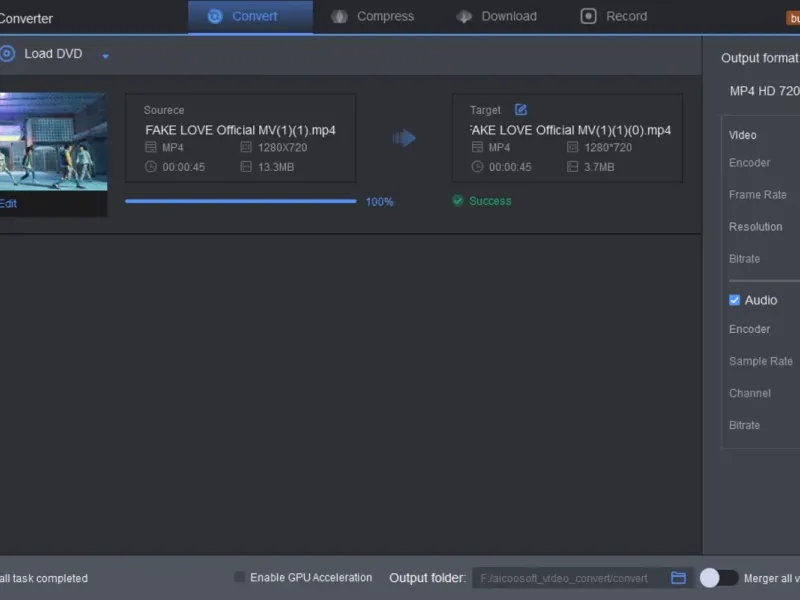The image size is (800, 600).
Task: Click the source MP4 format icon
Action: click(x=151, y=147)
